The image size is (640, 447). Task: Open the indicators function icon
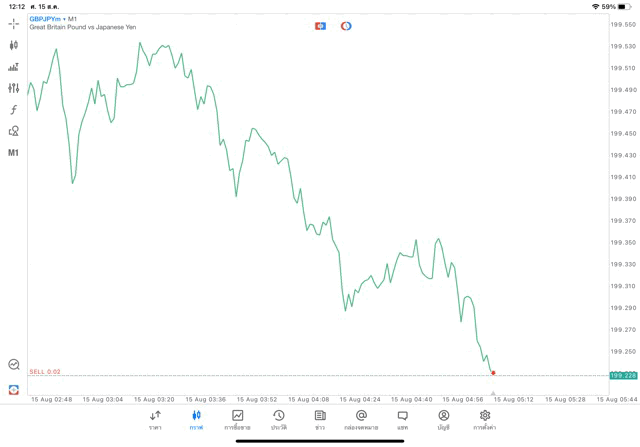click(x=14, y=110)
